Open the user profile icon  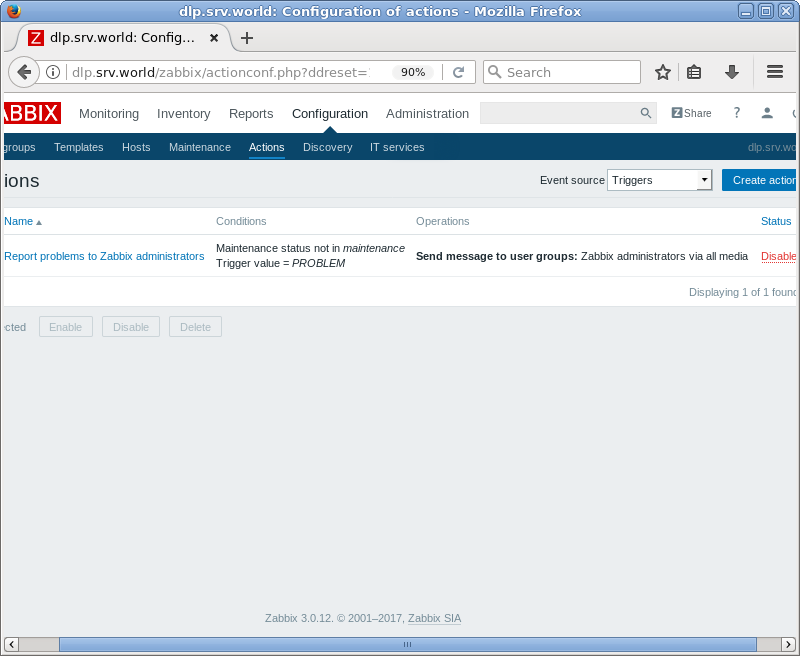click(767, 113)
